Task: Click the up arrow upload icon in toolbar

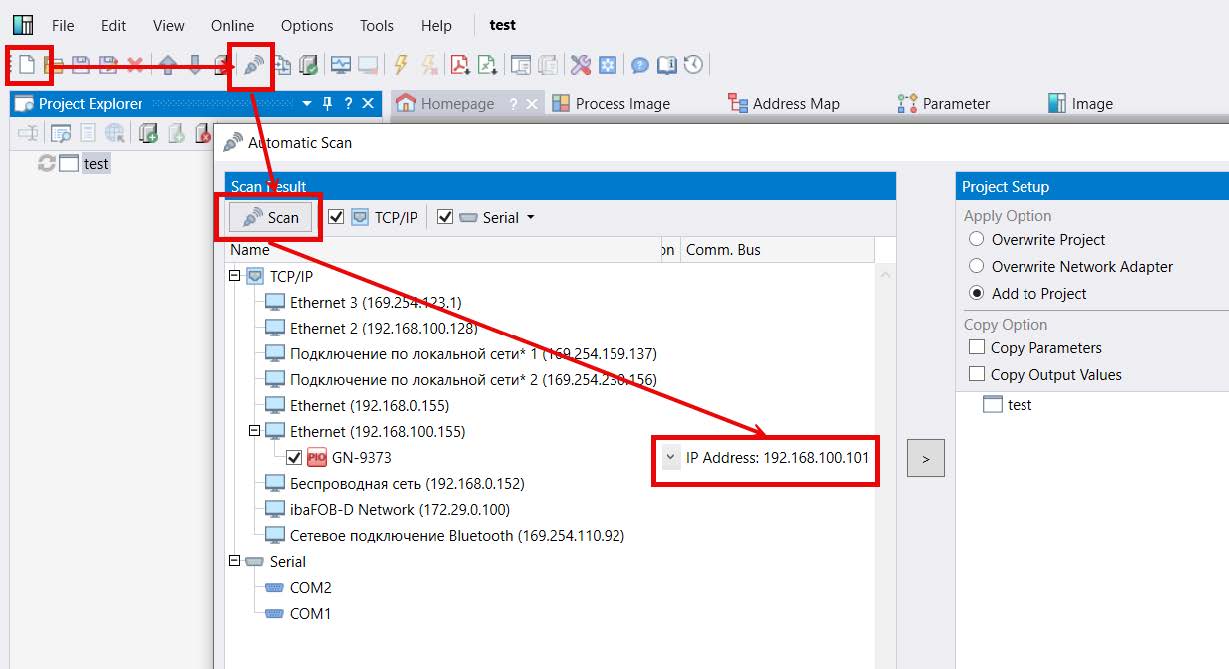Action: point(167,65)
